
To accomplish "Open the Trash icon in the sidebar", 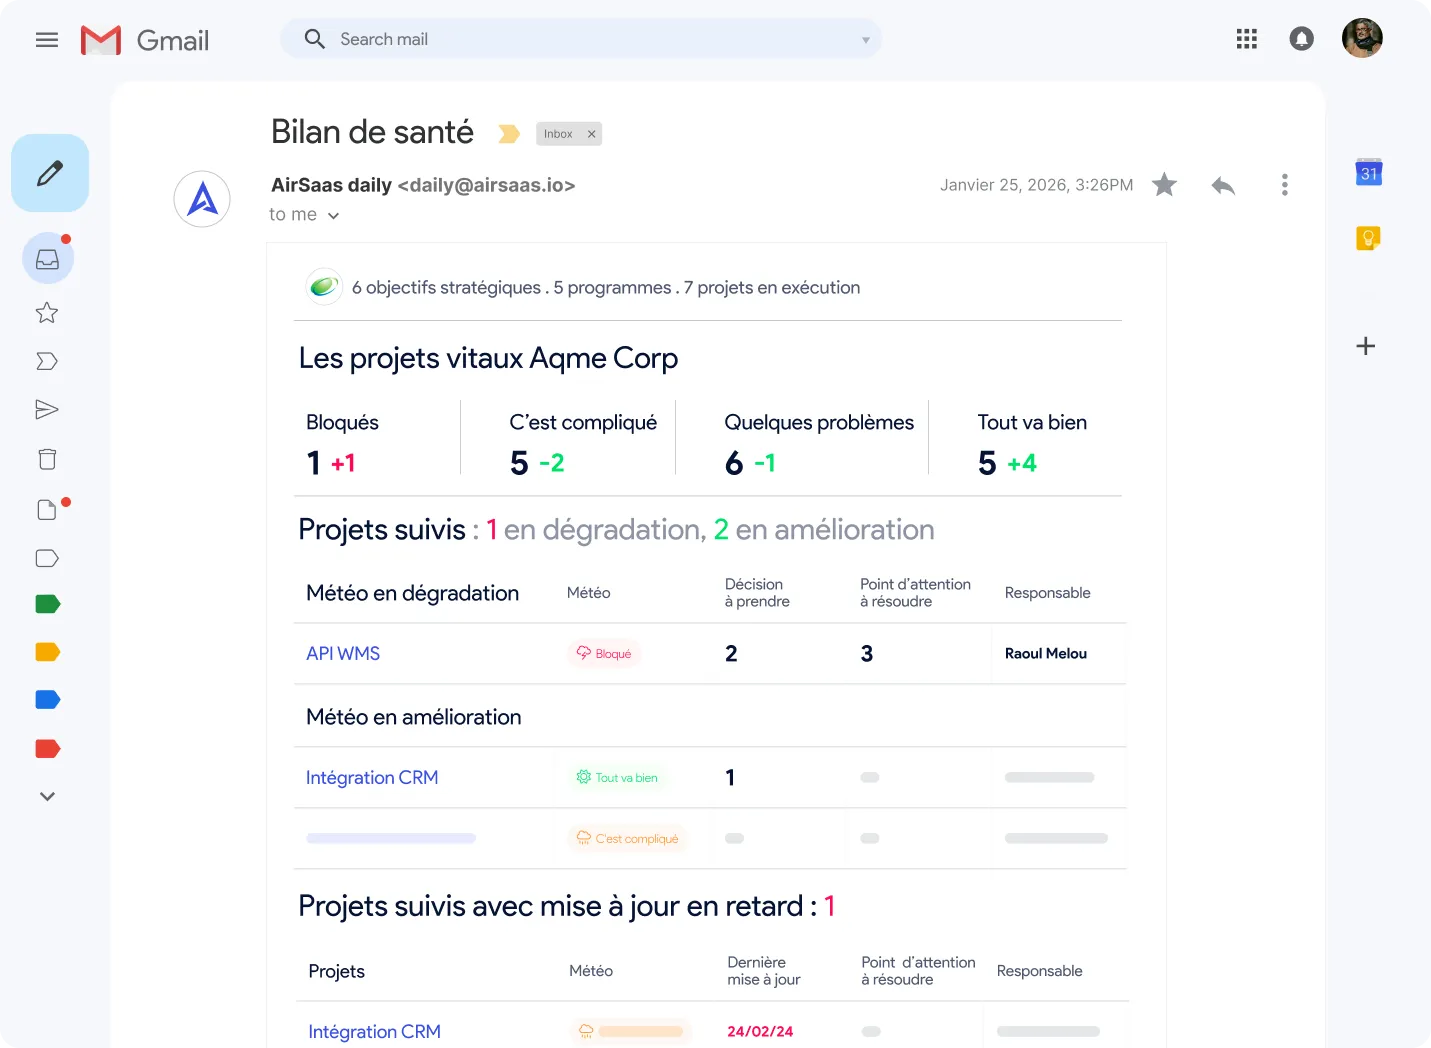I will [x=46, y=458].
